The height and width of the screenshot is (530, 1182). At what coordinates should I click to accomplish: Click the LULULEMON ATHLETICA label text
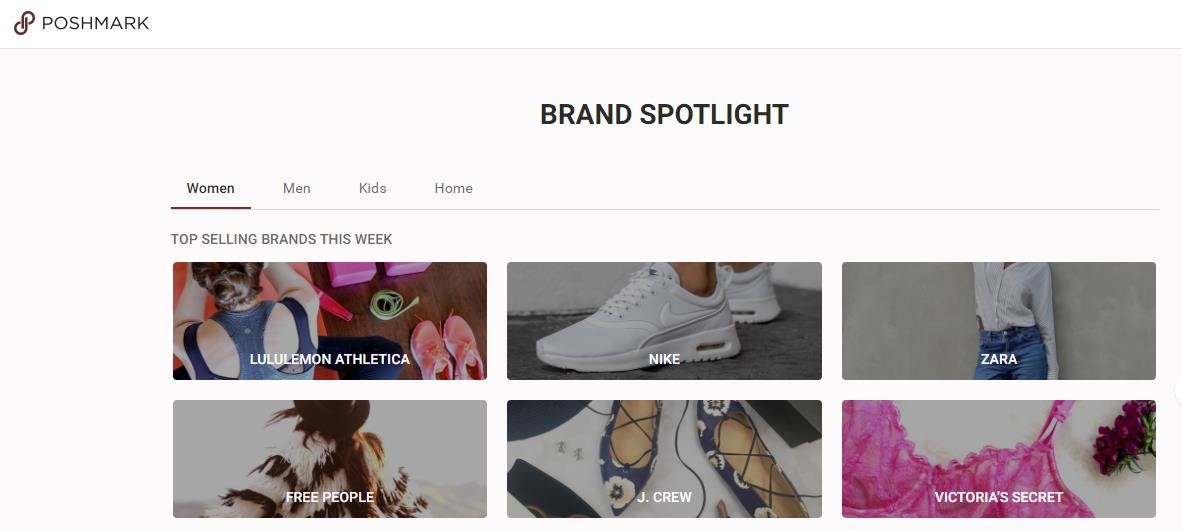[x=329, y=359]
